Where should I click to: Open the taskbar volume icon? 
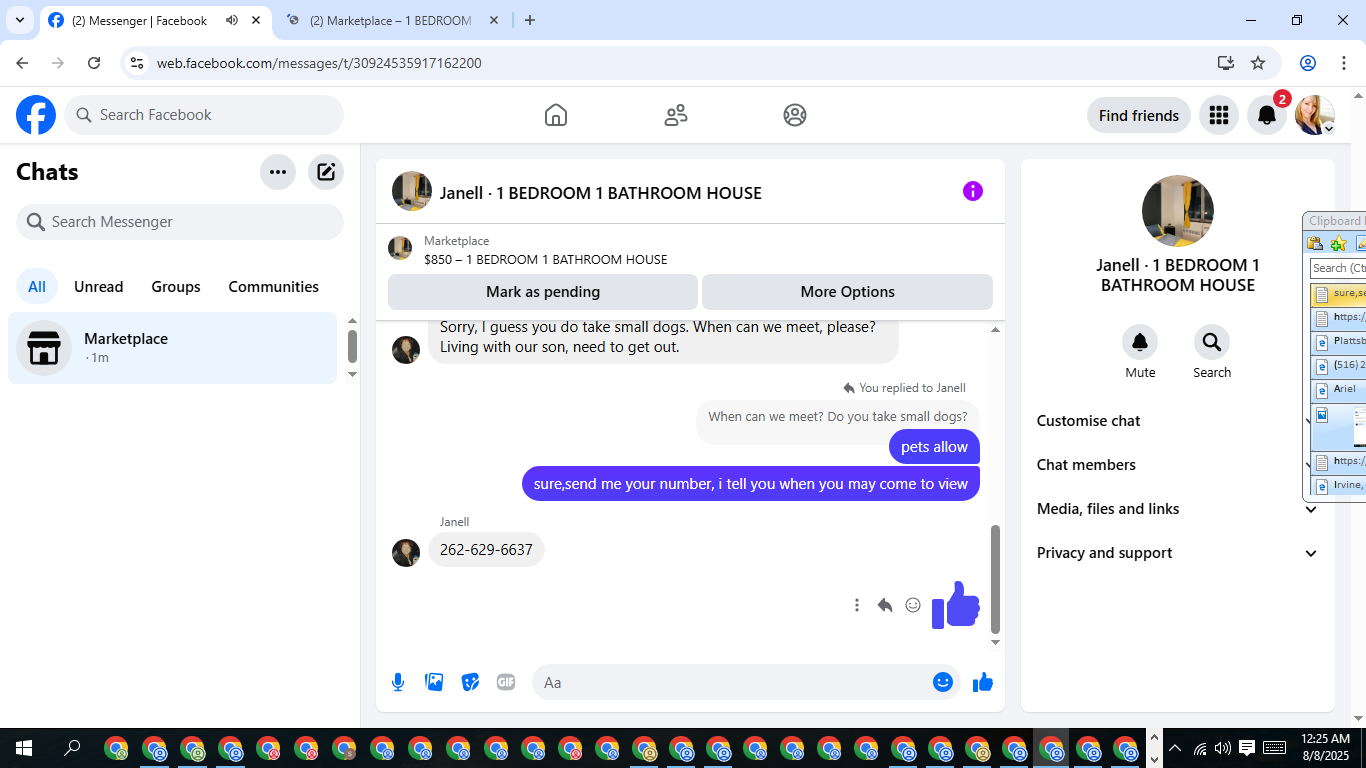click(1222, 748)
